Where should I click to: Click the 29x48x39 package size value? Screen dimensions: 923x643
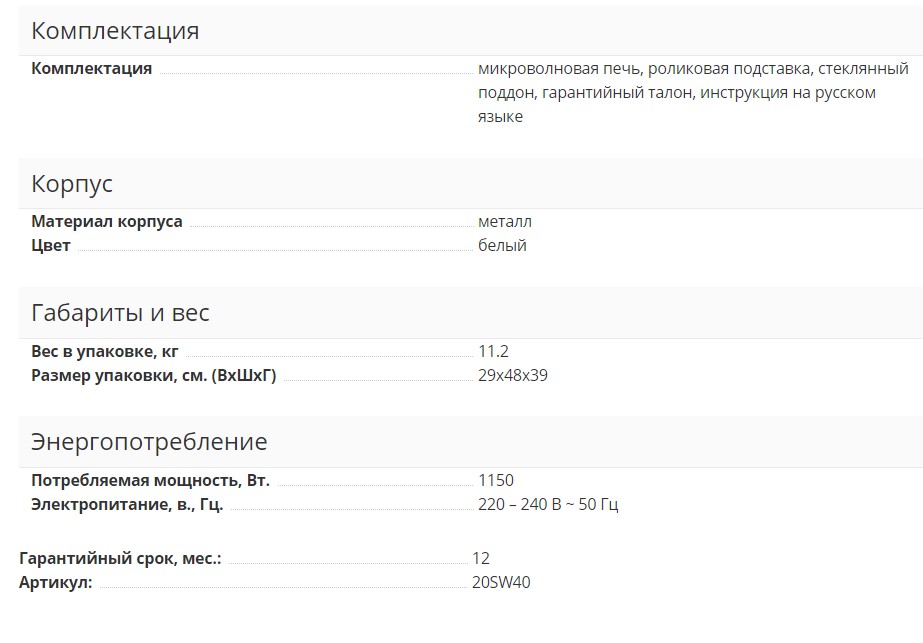coord(513,376)
